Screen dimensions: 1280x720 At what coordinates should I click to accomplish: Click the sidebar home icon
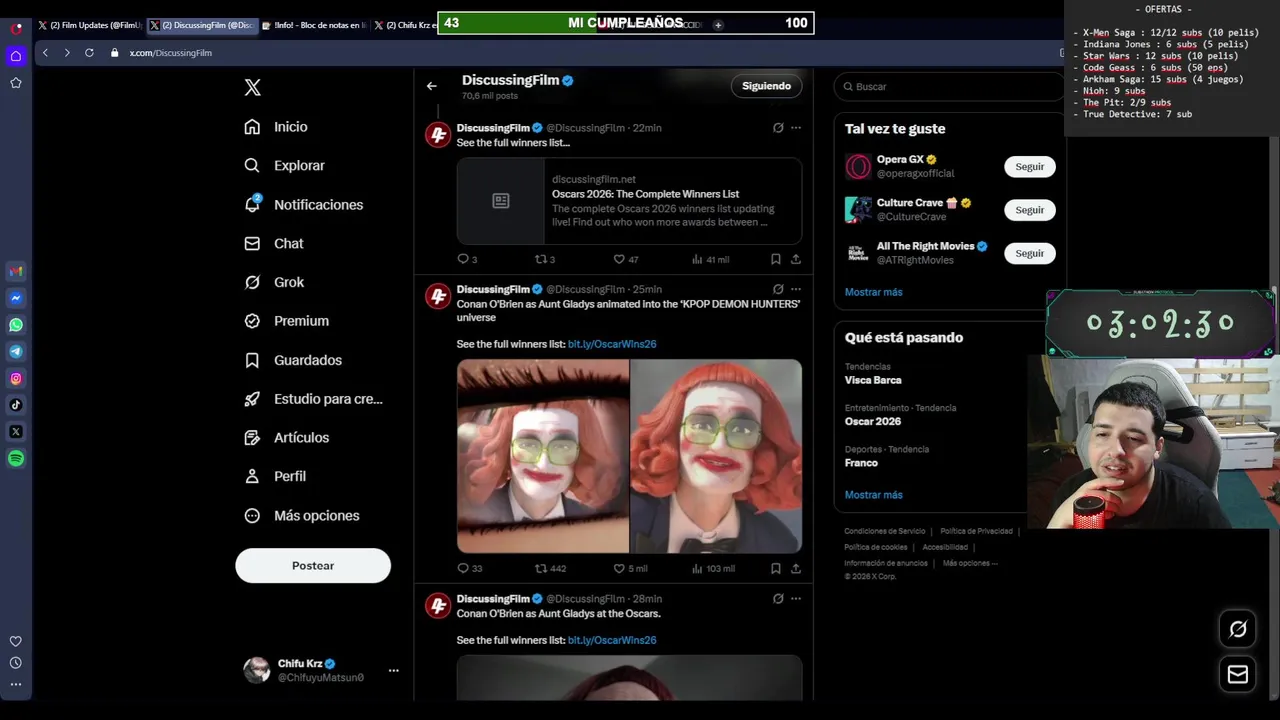[x=16, y=56]
